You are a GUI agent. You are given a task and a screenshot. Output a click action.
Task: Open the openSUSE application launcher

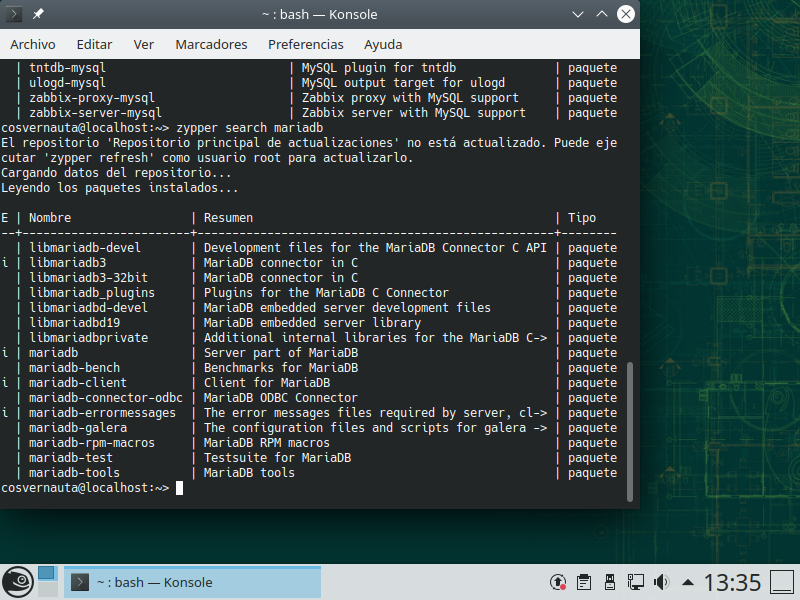18,582
